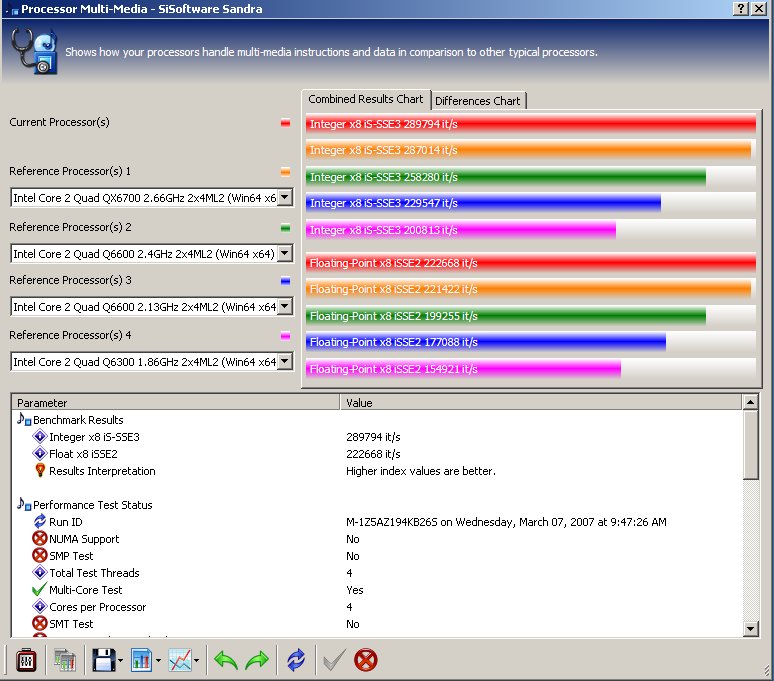Click the line graph icon in toolbar
This screenshot has height=681, width=774.
coord(180,660)
